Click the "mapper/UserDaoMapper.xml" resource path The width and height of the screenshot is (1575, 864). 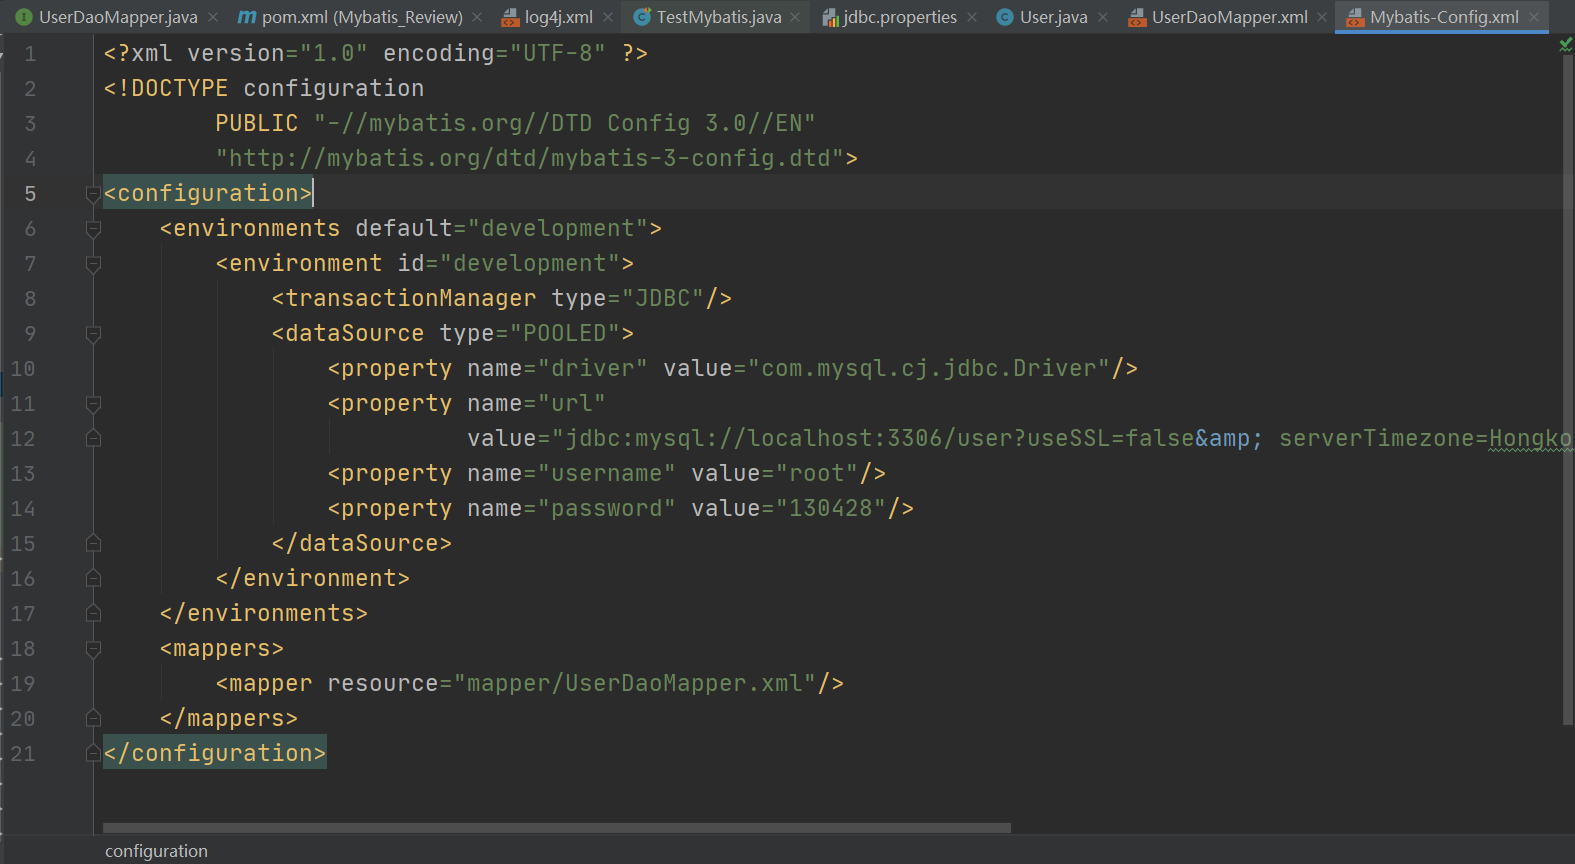pos(635,683)
